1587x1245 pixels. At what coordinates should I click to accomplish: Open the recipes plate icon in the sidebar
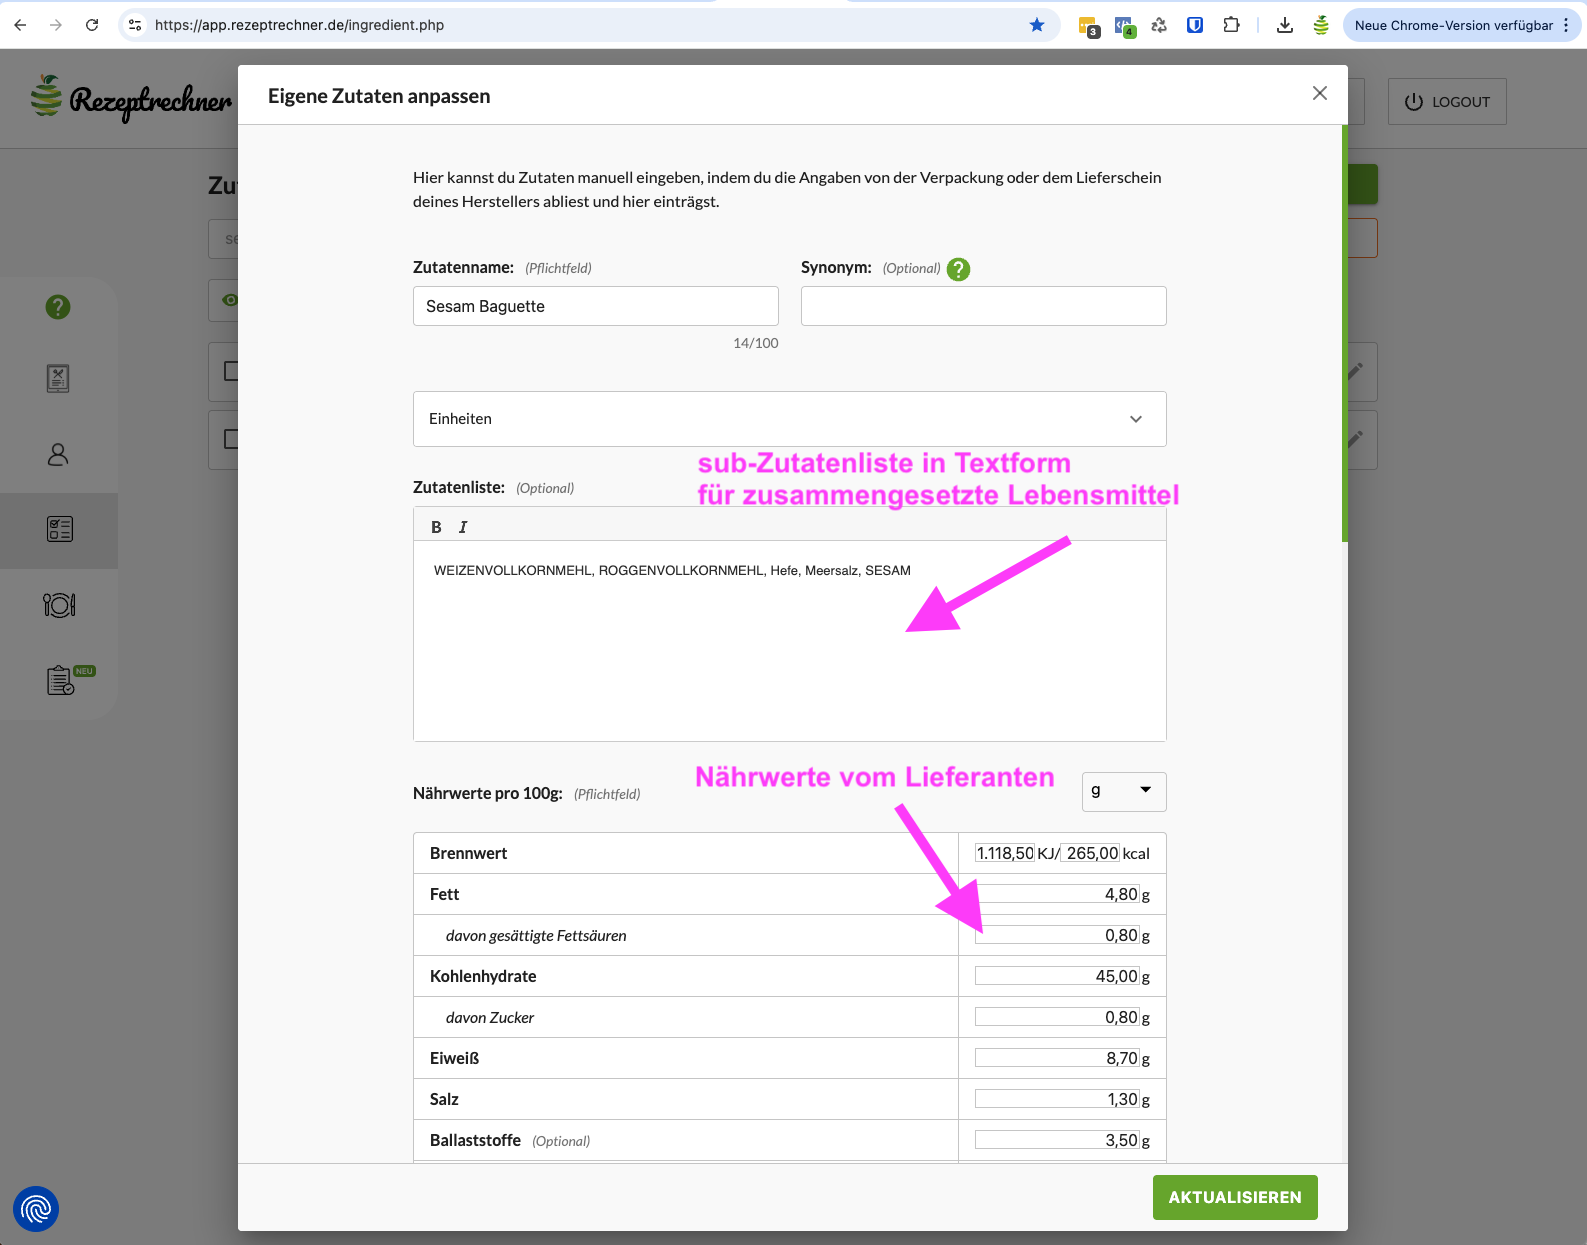(x=59, y=605)
